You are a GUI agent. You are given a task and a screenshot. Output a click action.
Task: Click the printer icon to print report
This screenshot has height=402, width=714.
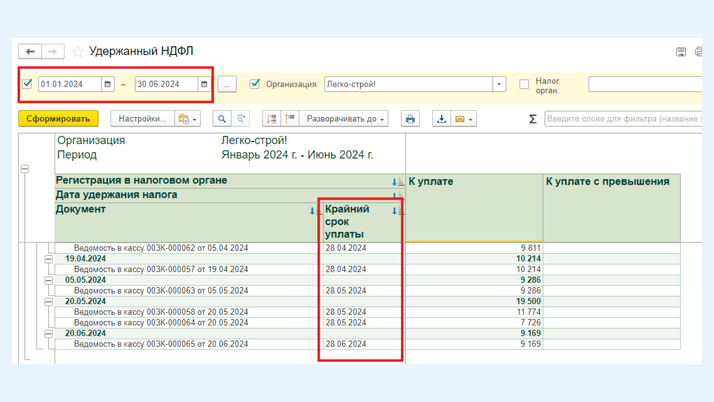click(x=410, y=119)
